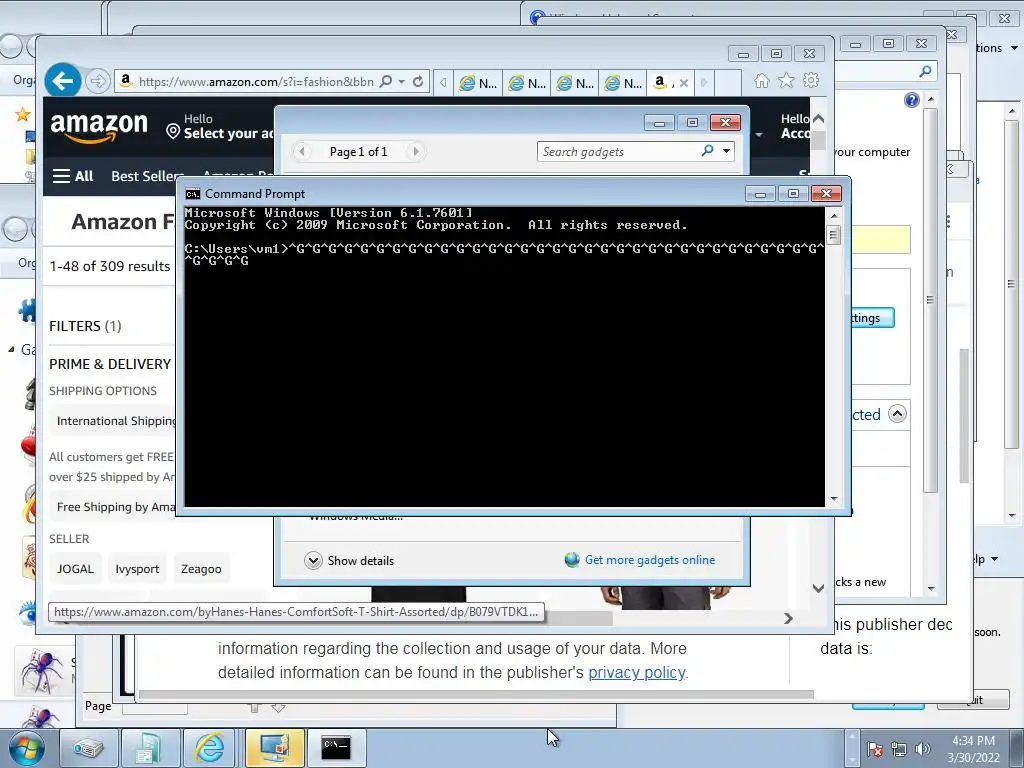Screen dimensions: 1024x768
Task: Click the network tray icon
Action: [x=899, y=750]
